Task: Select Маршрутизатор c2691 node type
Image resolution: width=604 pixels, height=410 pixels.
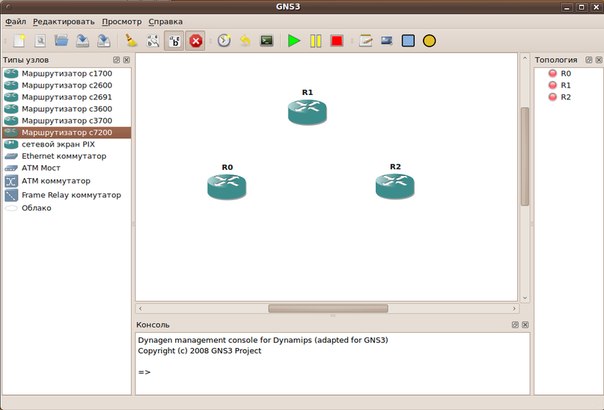Action: coord(67,97)
